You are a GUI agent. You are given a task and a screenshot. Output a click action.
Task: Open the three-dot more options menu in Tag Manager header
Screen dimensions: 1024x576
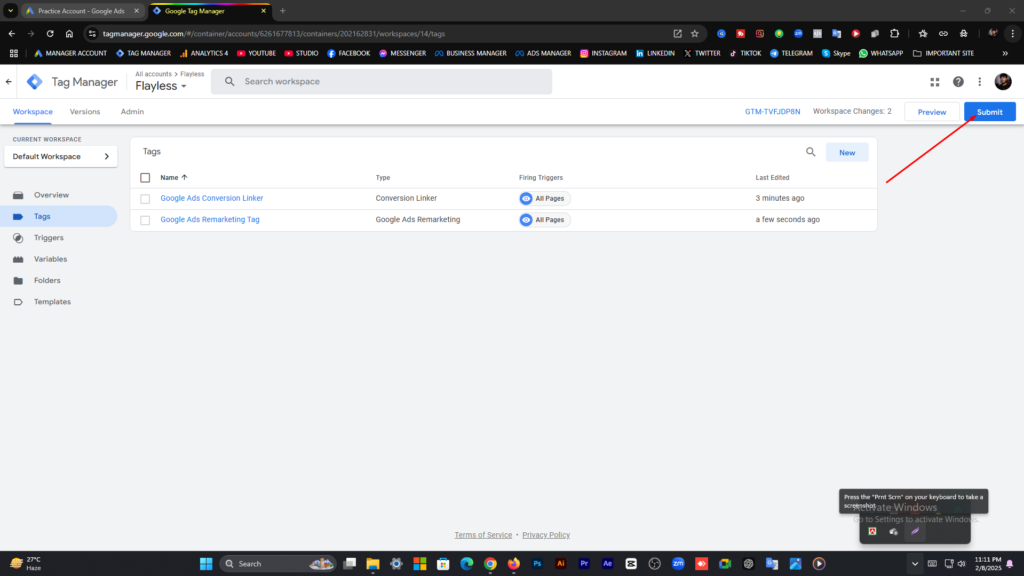point(980,82)
